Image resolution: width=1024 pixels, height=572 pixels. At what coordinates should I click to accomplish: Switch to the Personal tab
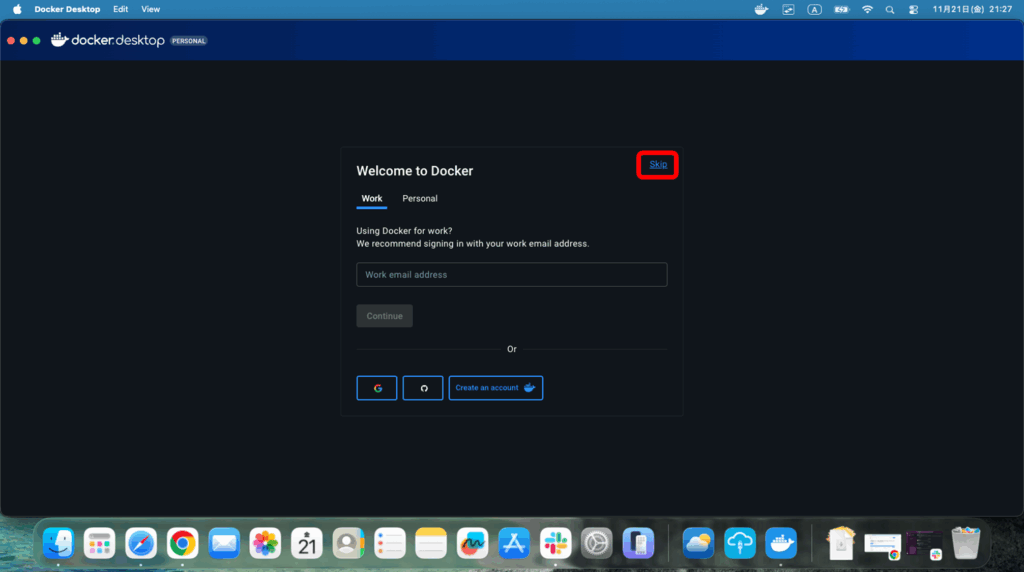(420, 198)
